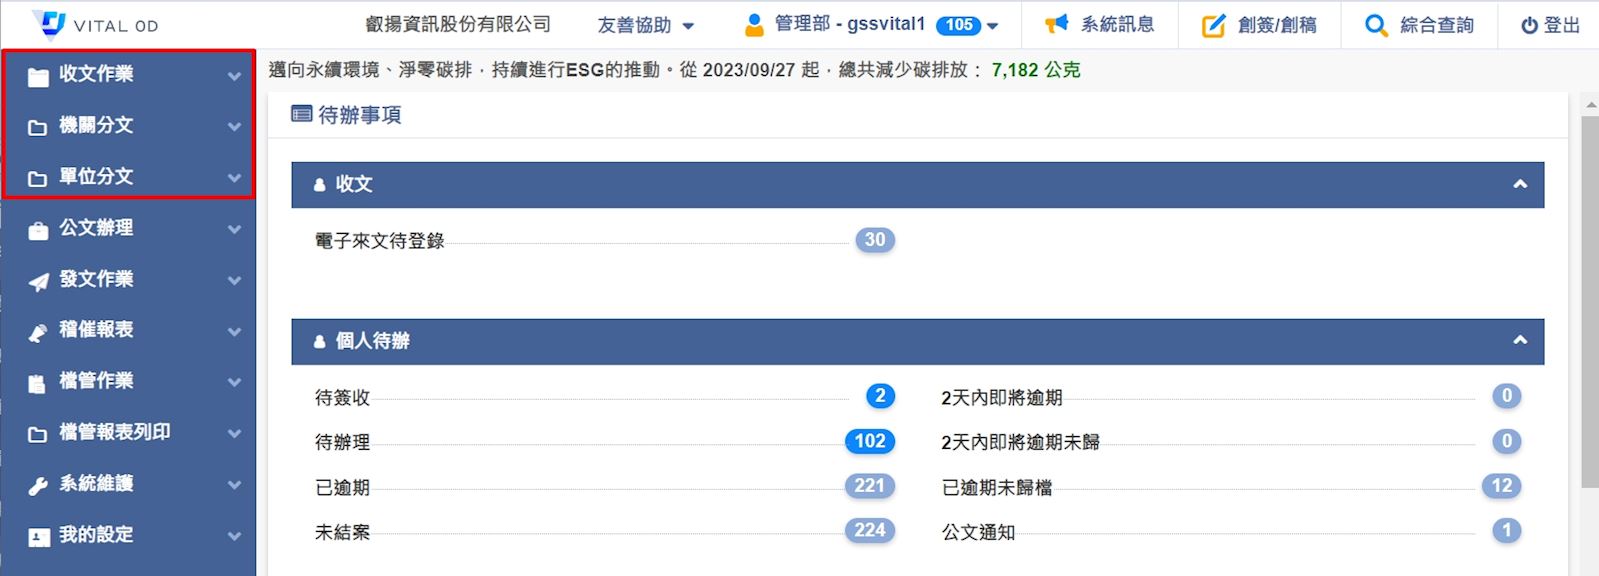
Task: Open the 已逾期未歸檔 item
Action: [996, 488]
